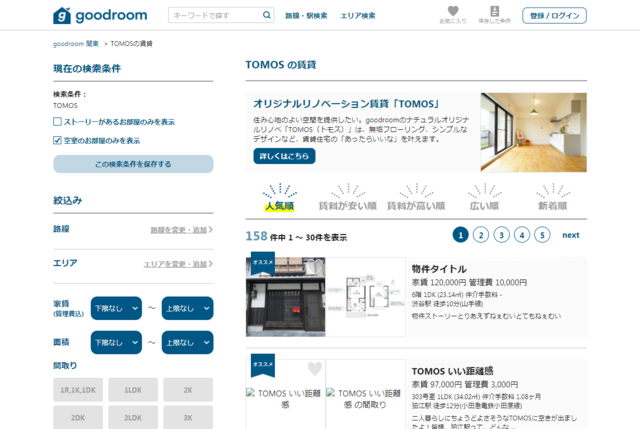Image resolution: width=640 pixels, height=429 pixels.
Task: Sort by 賃料が安い順 tab
Action: point(348,198)
